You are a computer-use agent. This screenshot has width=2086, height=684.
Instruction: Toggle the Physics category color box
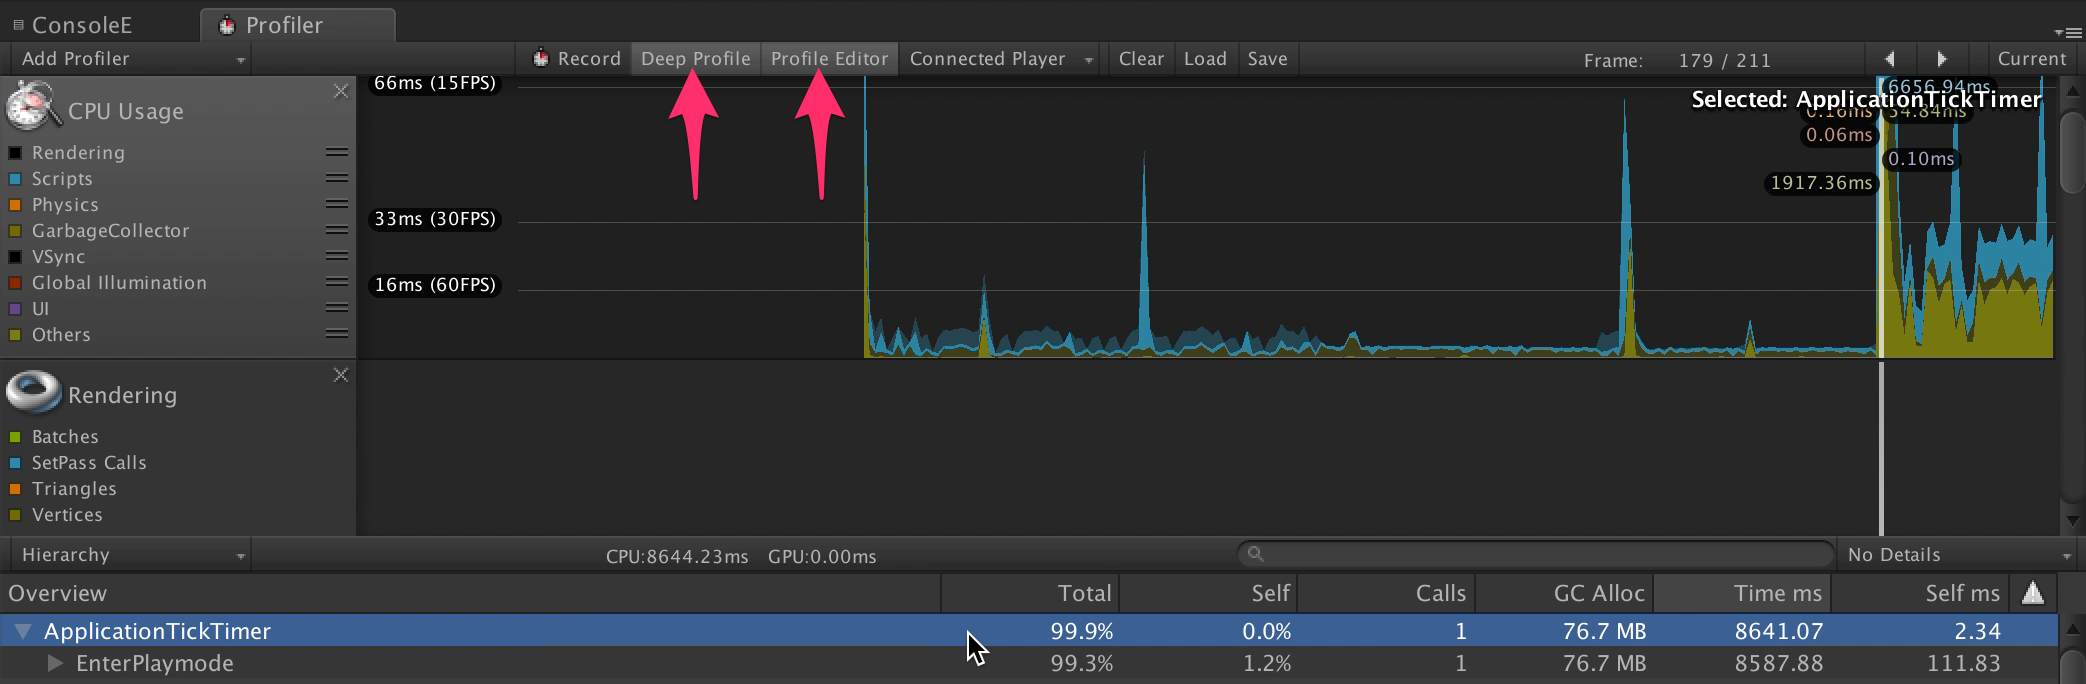pyautogui.click(x=15, y=205)
